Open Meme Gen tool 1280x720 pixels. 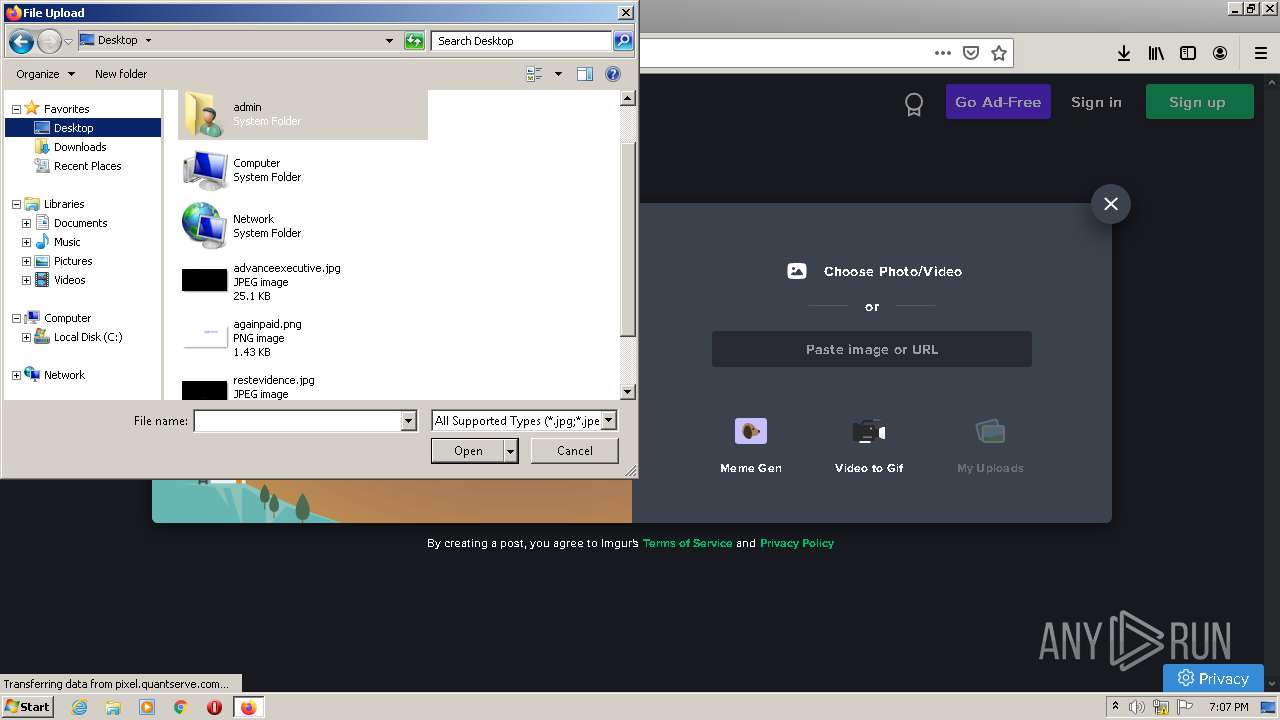click(x=751, y=446)
